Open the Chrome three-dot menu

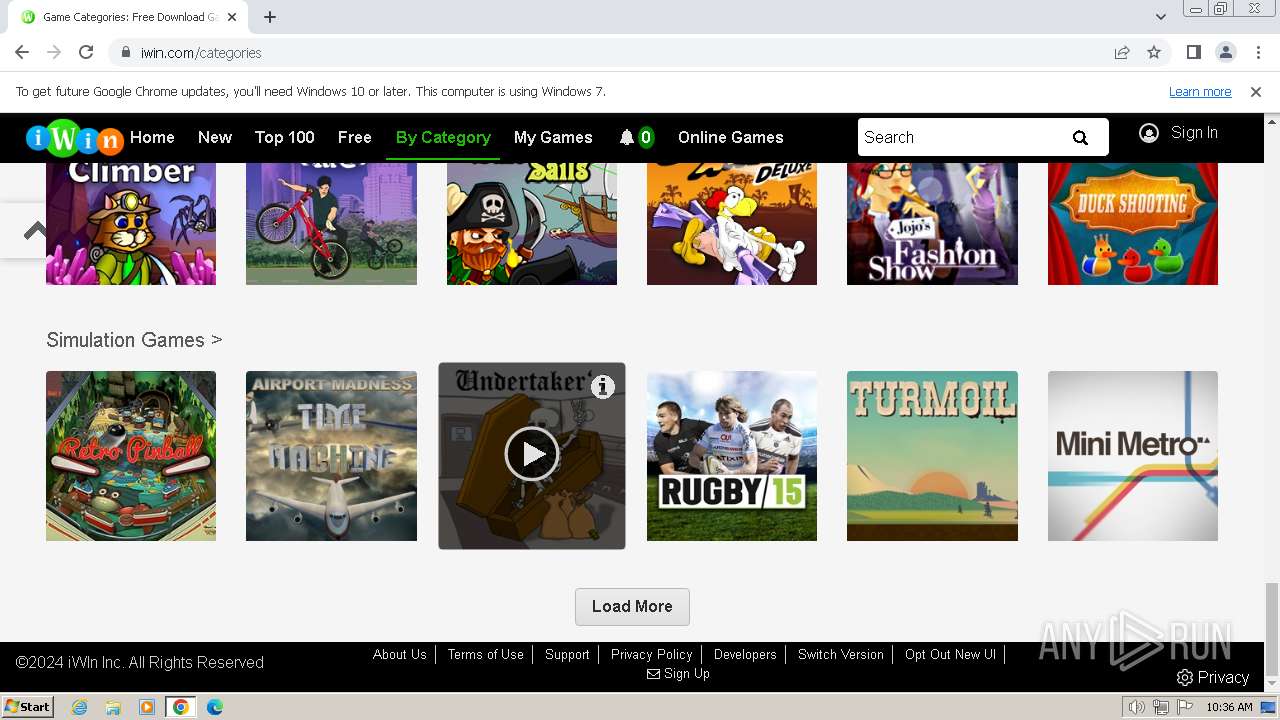coord(1256,52)
